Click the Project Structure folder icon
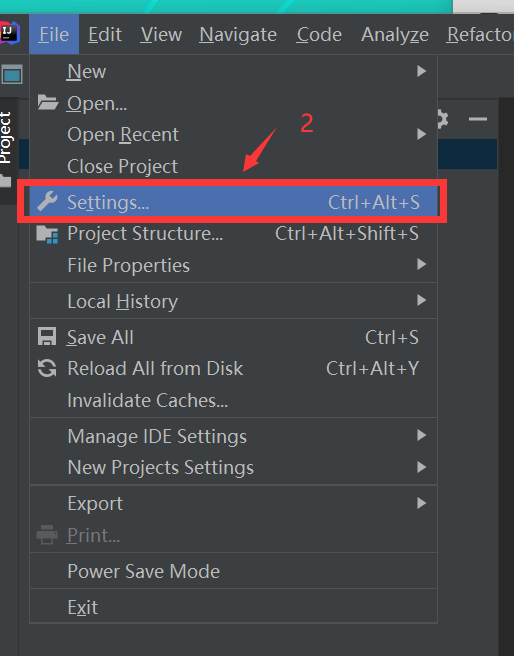Viewport: 514px width, 656px height. (47, 234)
